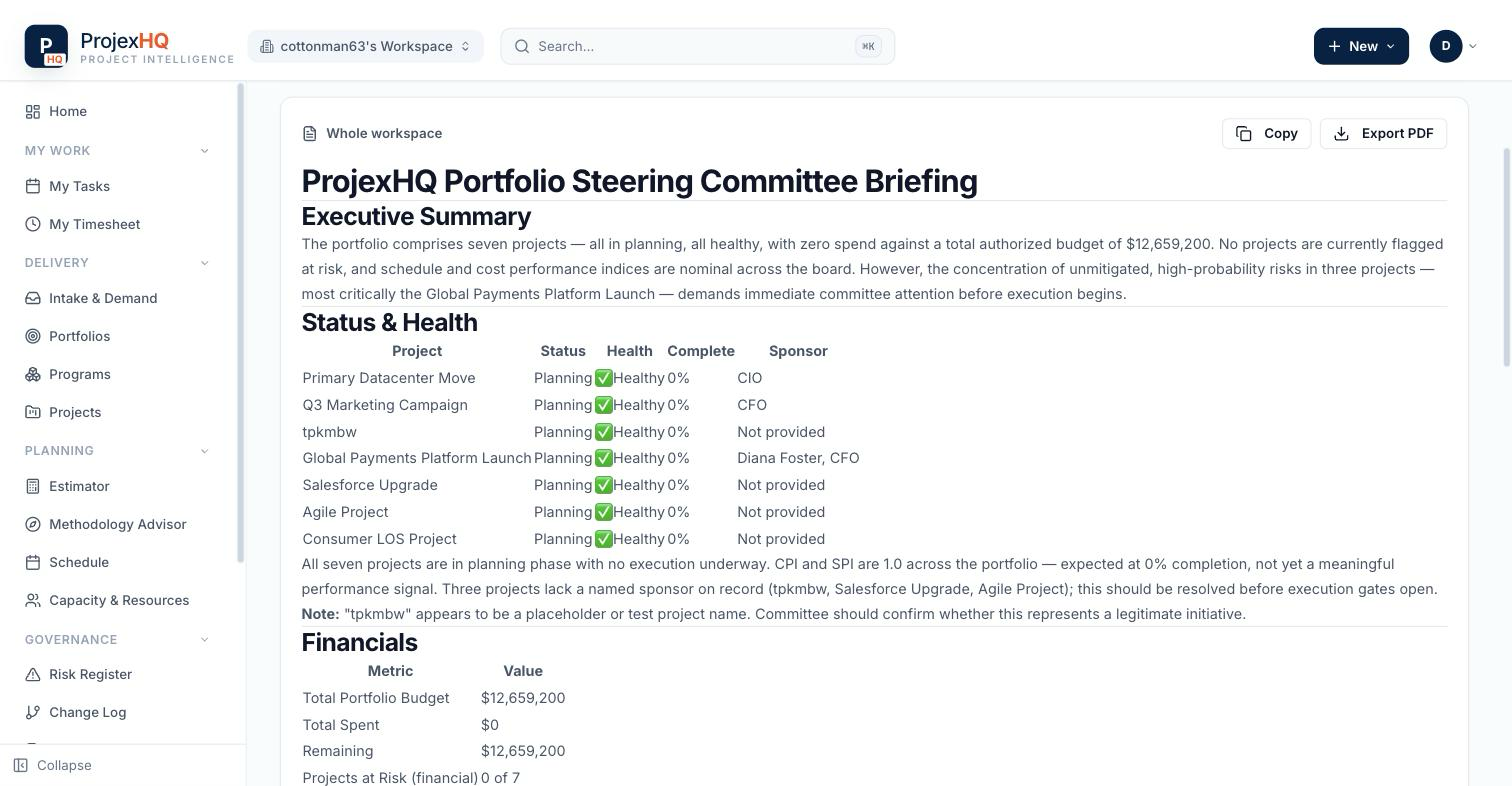1512x786 pixels.
Task: Click the search magnifier icon
Action: (x=522, y=46)
